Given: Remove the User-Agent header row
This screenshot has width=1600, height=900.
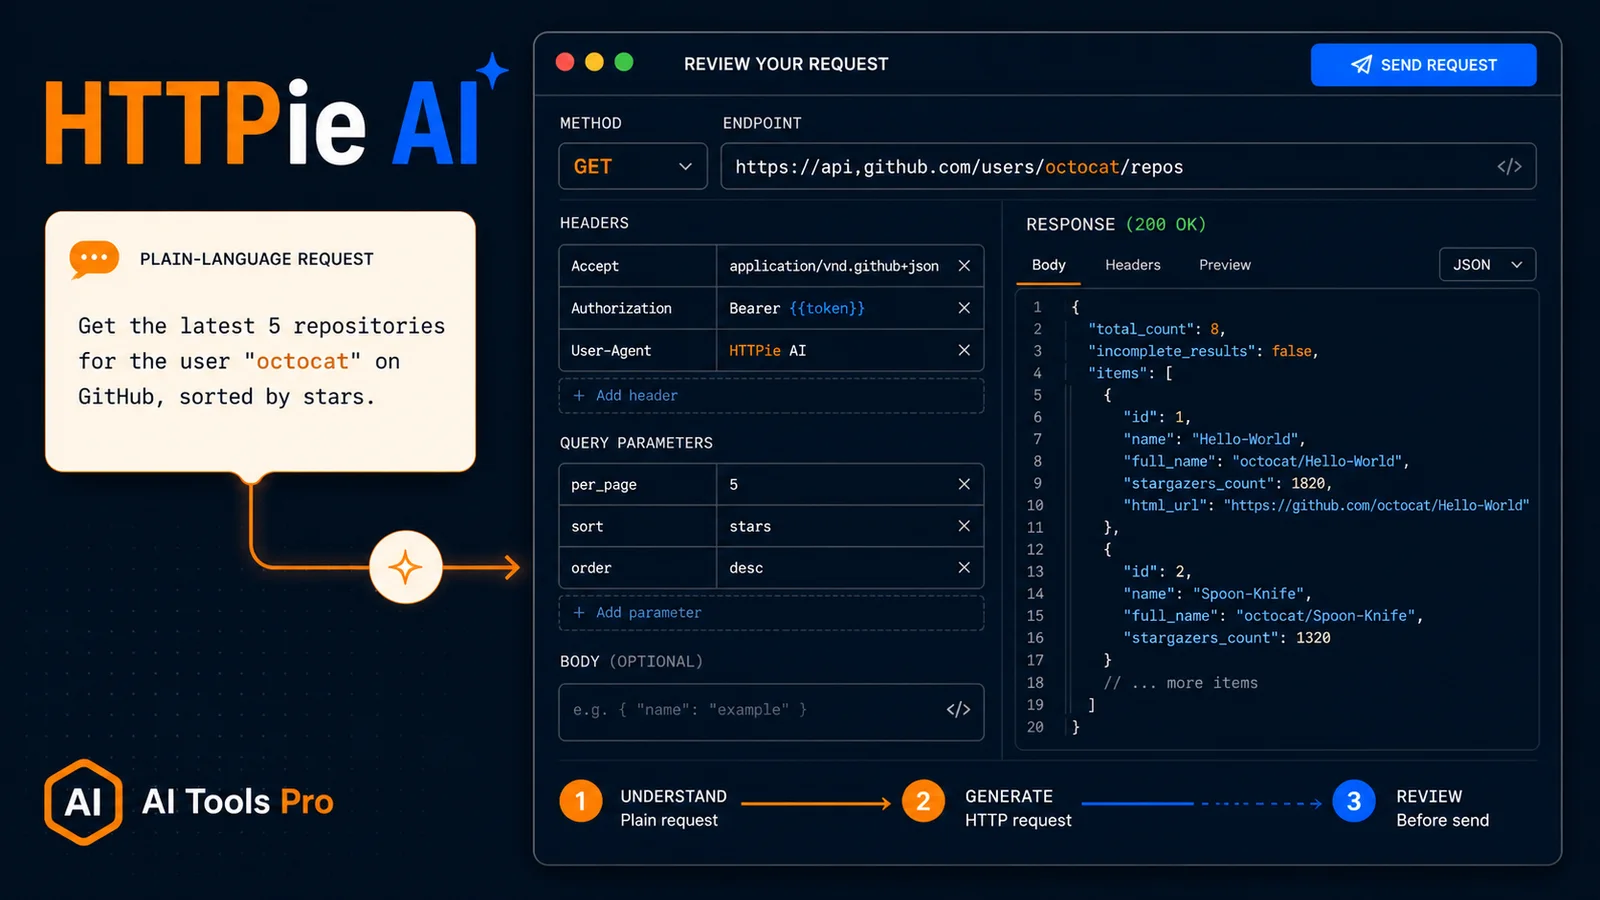Looking at the screenshot, I should 964,350.
